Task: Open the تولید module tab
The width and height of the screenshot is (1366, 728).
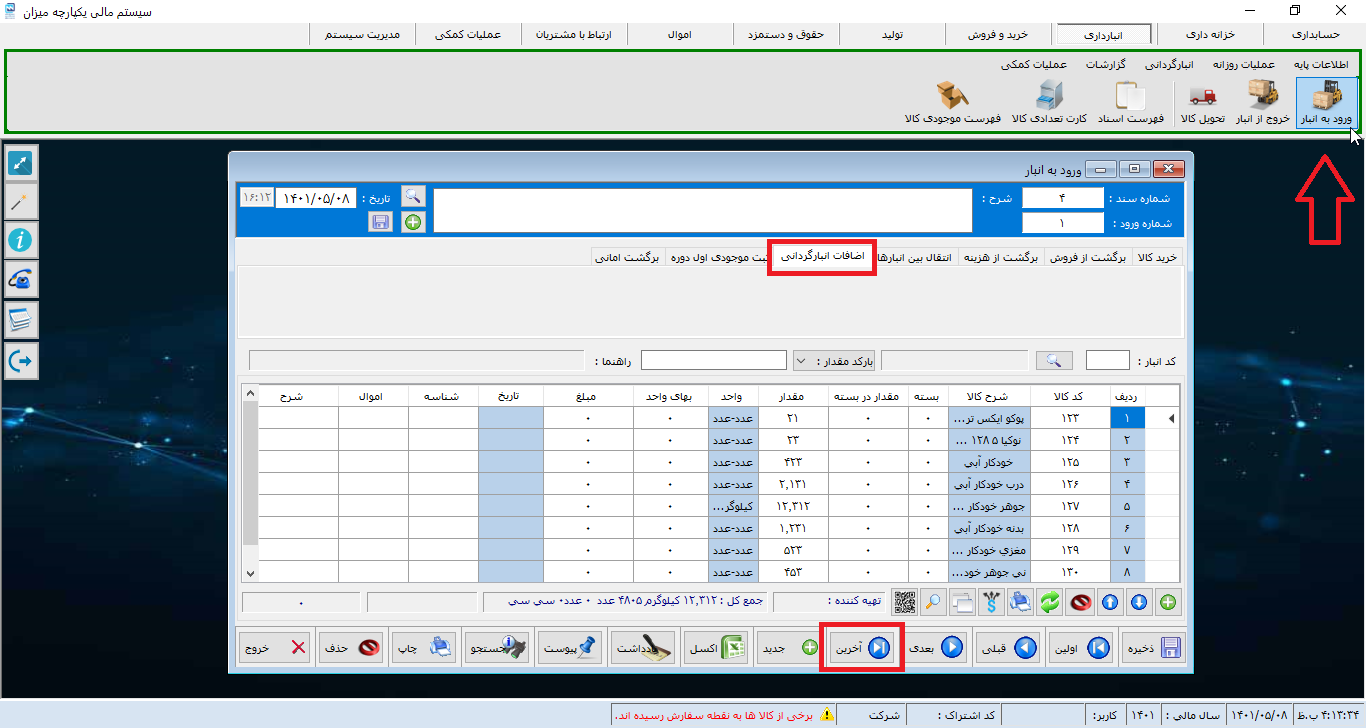Action: pyautogui.click(x=893, y=34)
